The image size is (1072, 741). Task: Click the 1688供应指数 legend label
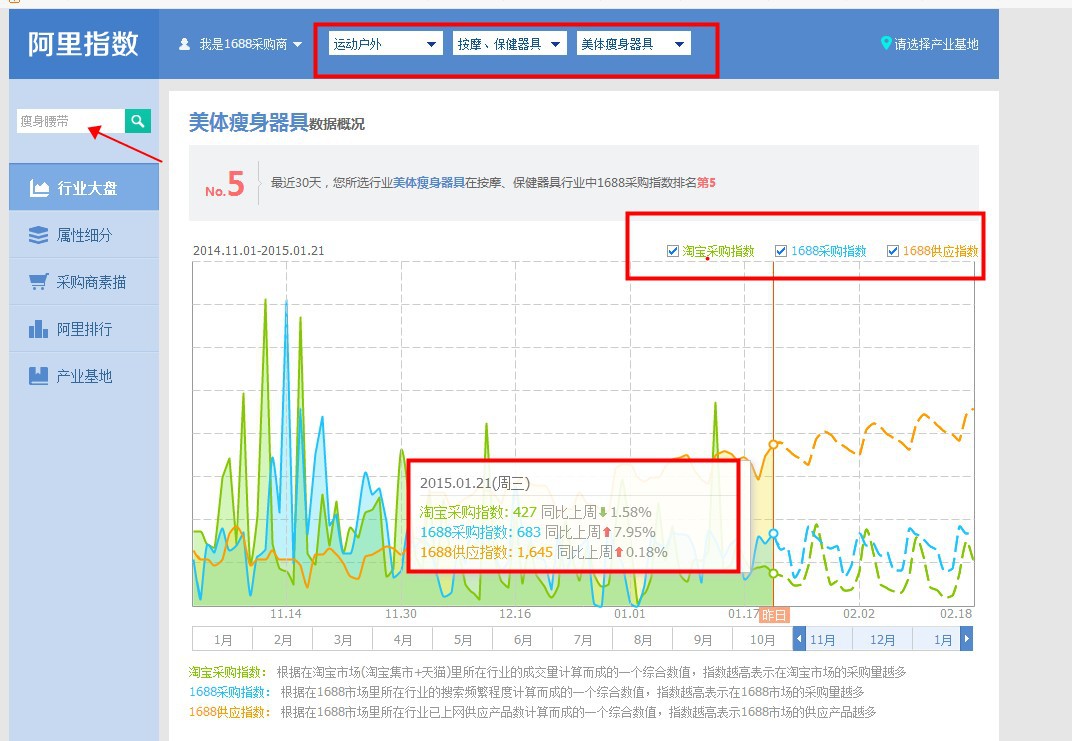(x=941, y=251)
